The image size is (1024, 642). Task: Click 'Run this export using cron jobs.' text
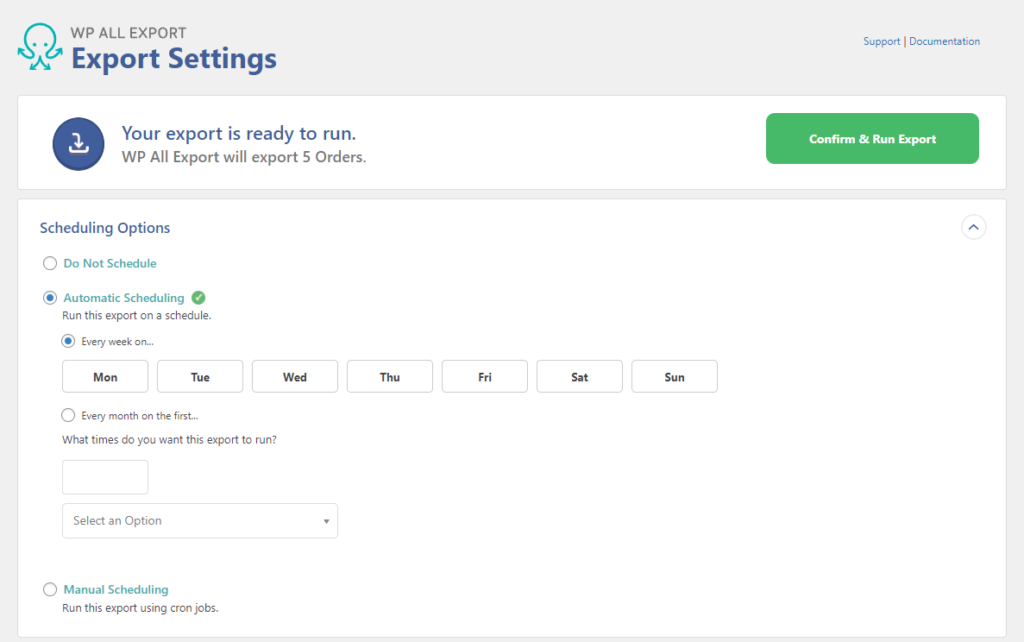click(x=140, y=608)
